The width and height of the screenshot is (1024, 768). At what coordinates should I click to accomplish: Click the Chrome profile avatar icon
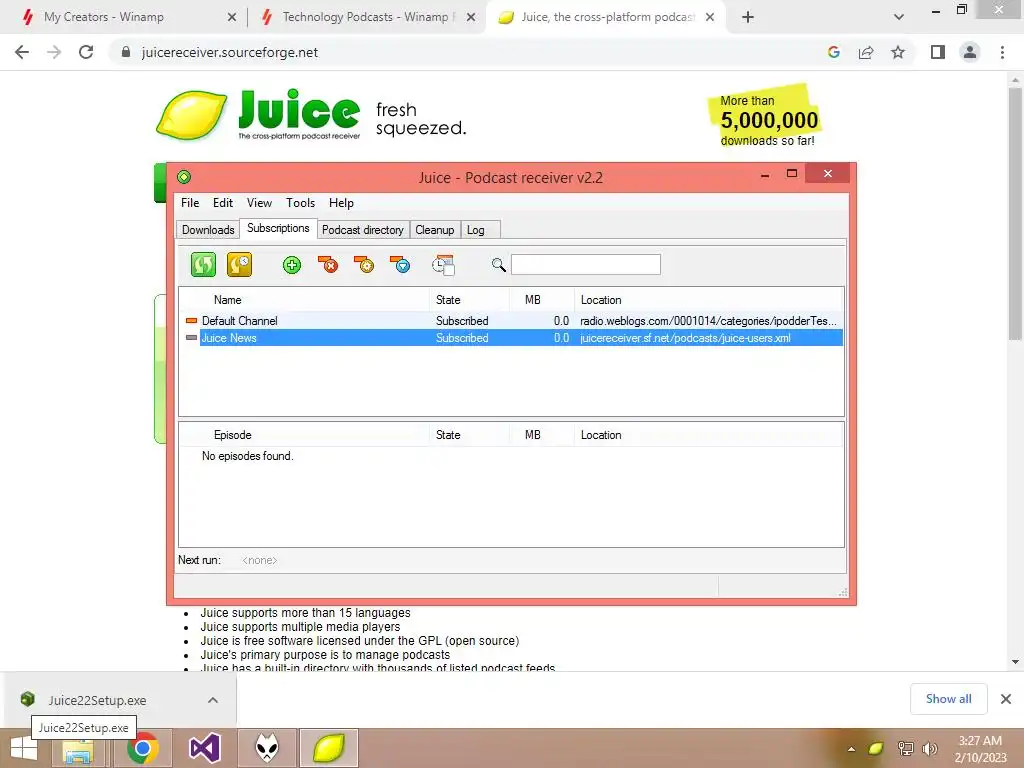coord(970,52)
